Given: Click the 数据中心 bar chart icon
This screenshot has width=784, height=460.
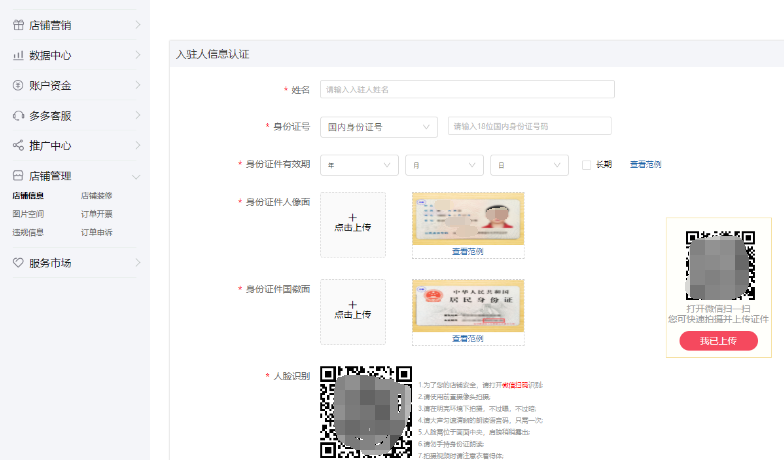Looking at the screenshot, I should coord(18,55).
